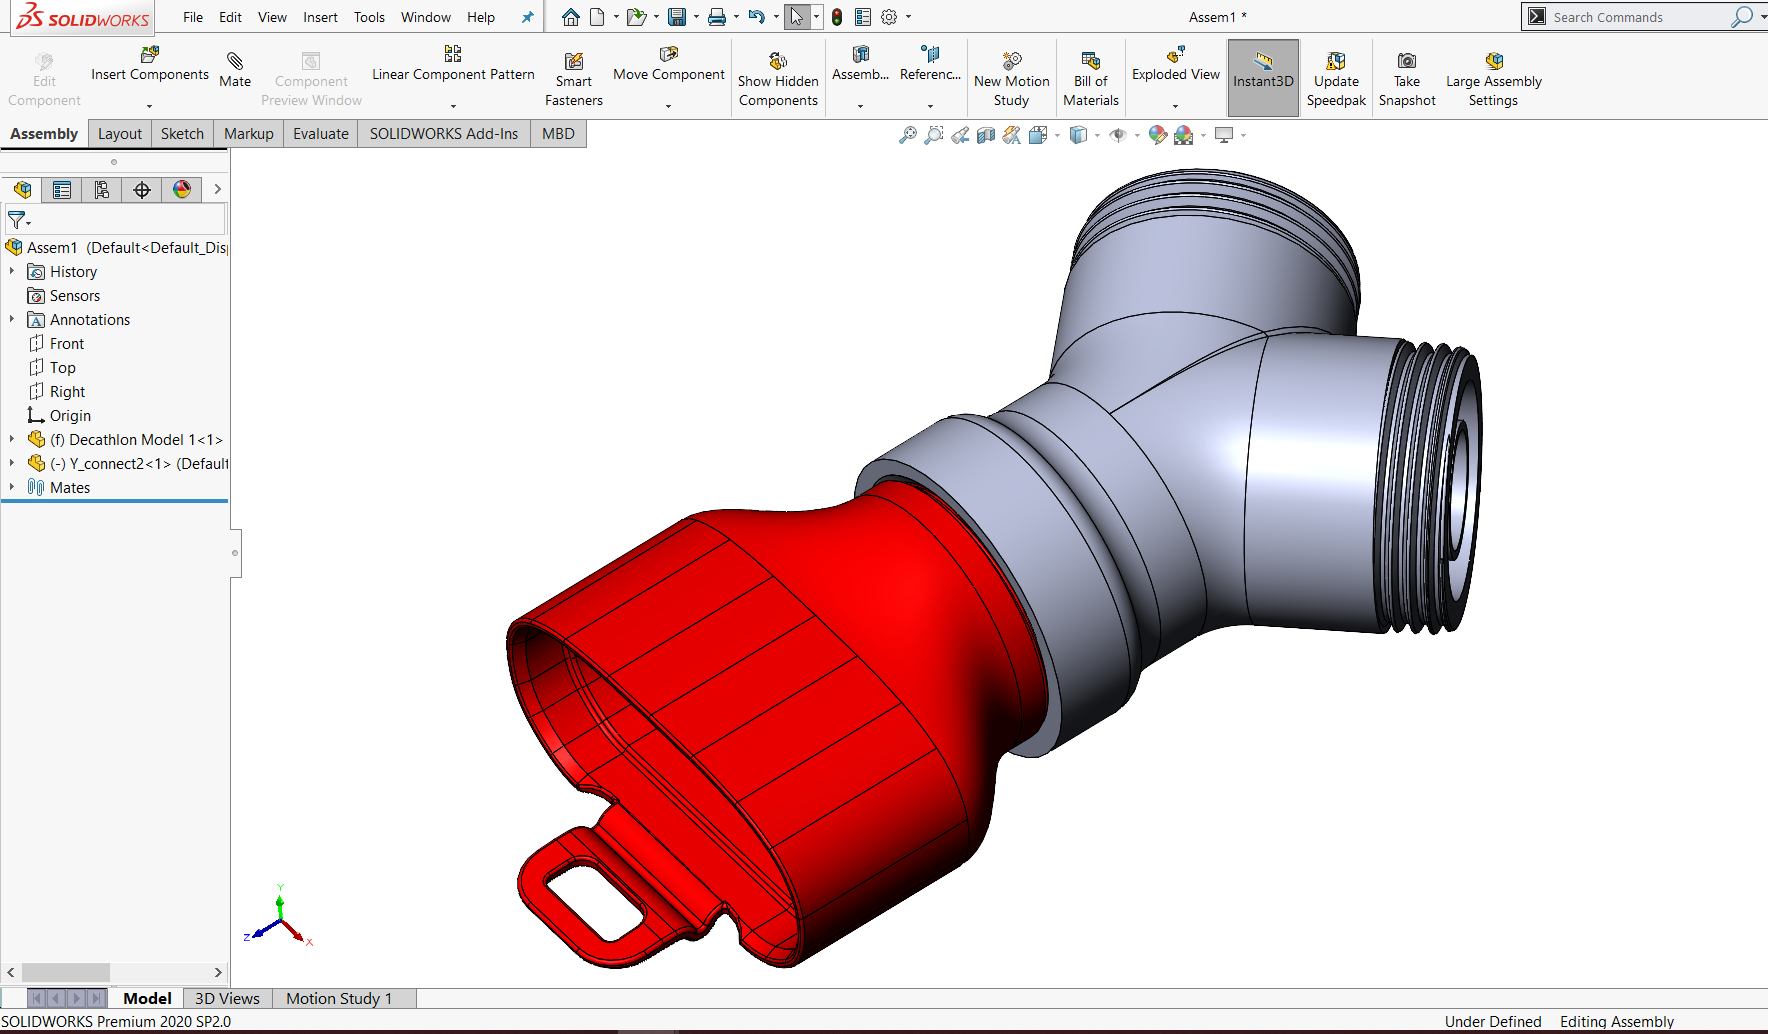Start the Mate tool
Viewport: 1768px width, 1034px height.
point(235,70)
